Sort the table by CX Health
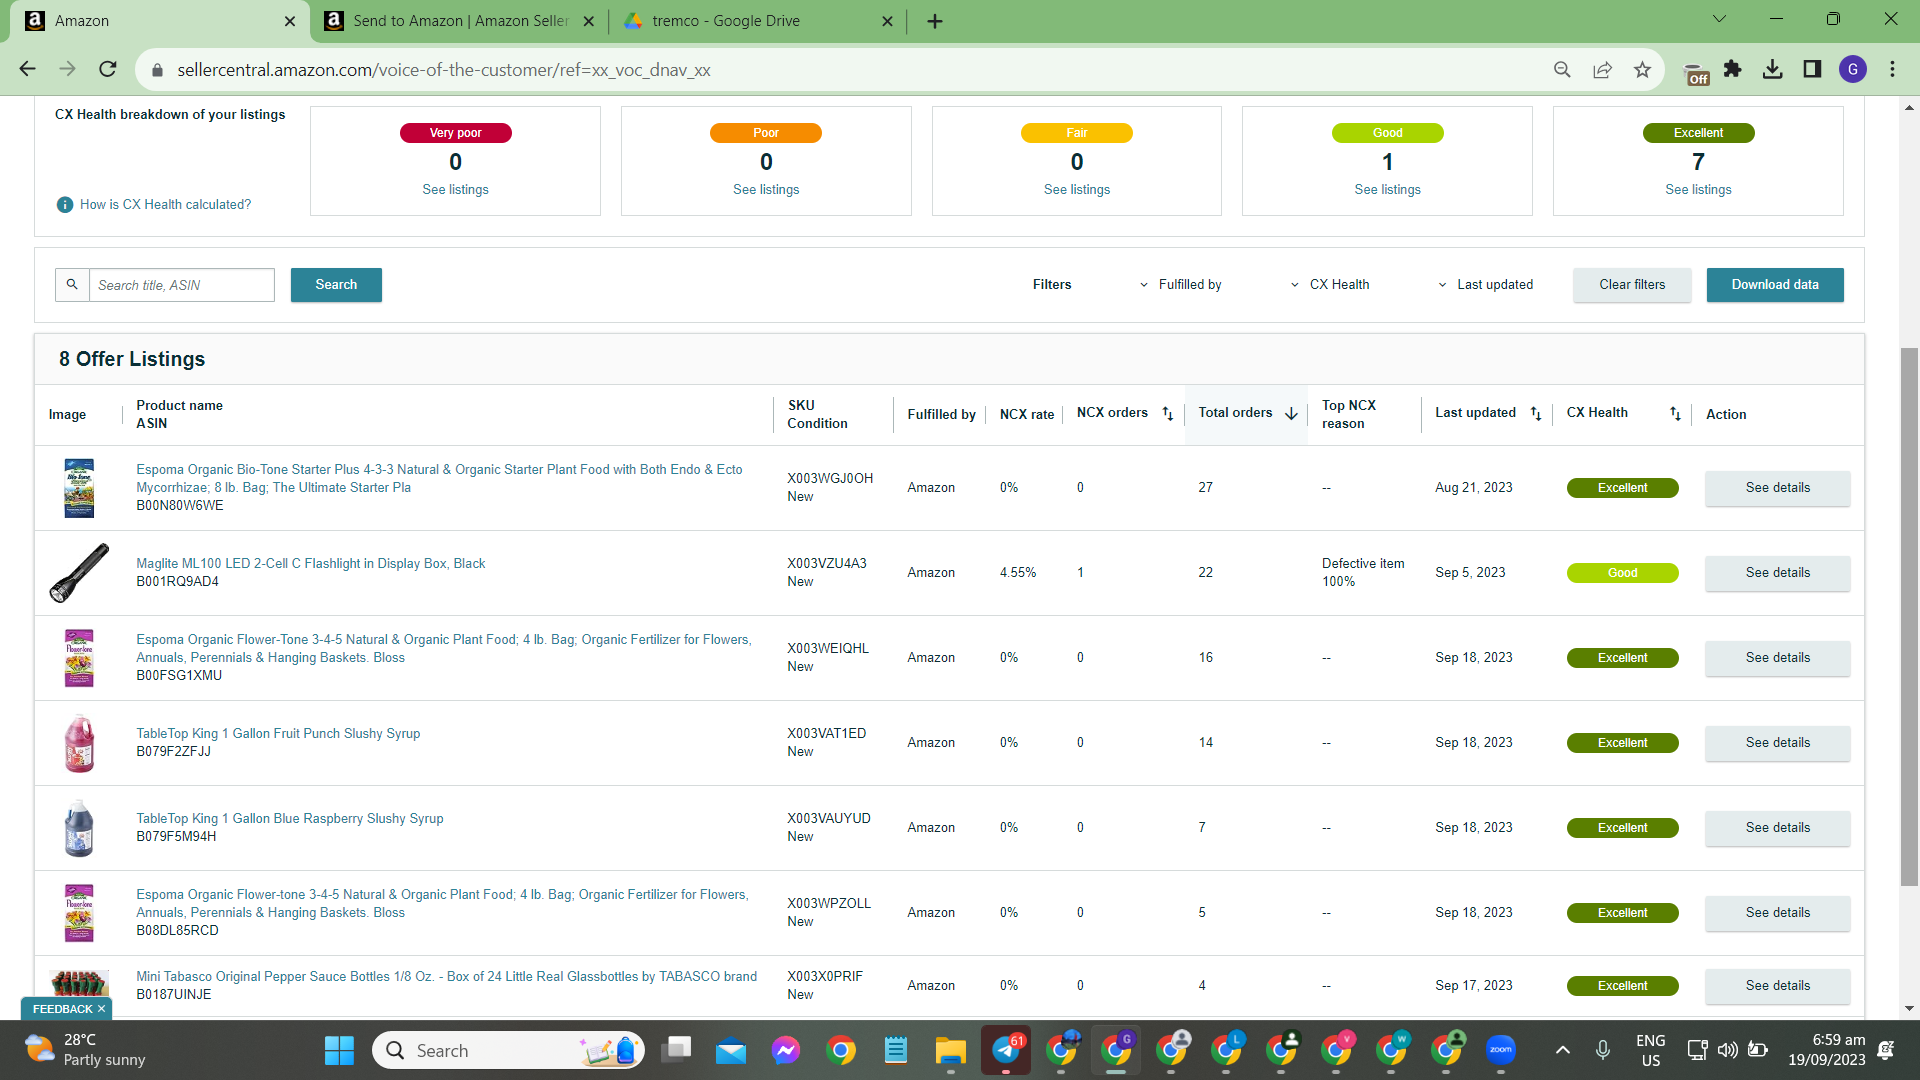 tap(1675, 414)
